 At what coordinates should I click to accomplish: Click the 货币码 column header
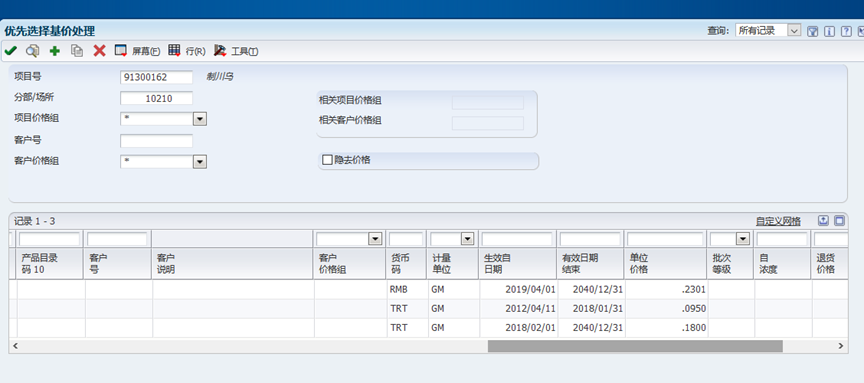tap(407, 263)
